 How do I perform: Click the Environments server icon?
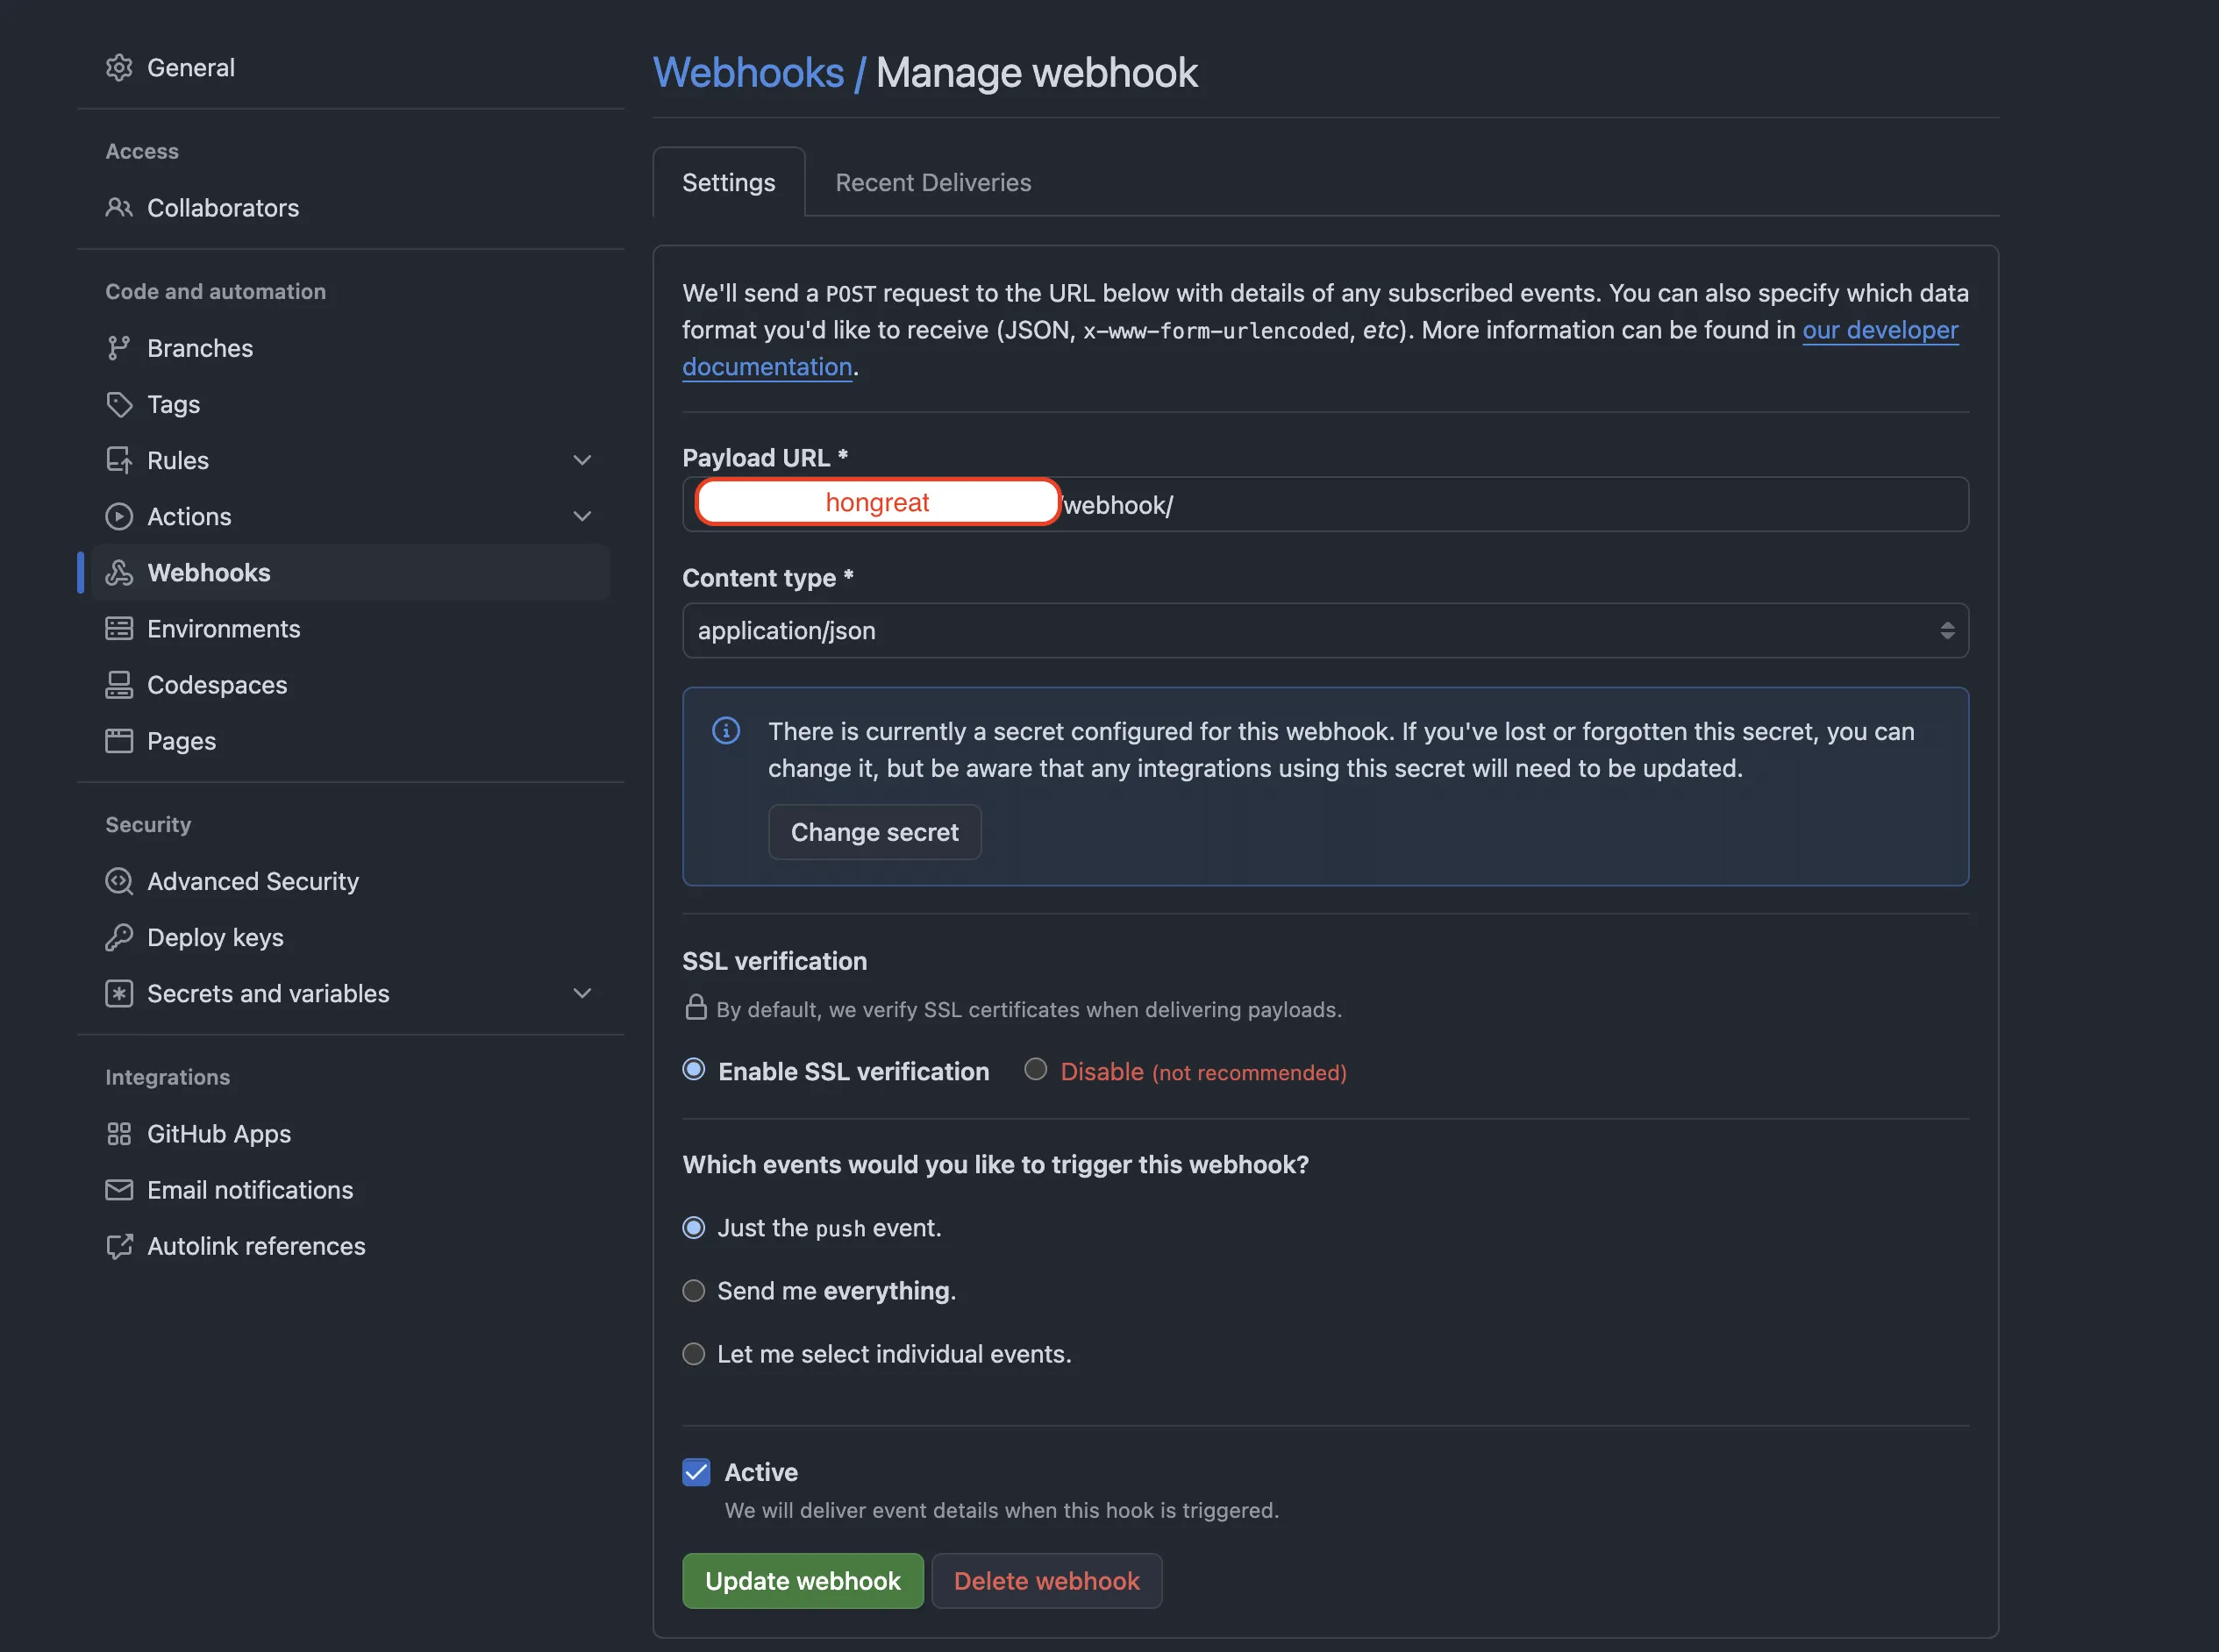tap(119, 628)
